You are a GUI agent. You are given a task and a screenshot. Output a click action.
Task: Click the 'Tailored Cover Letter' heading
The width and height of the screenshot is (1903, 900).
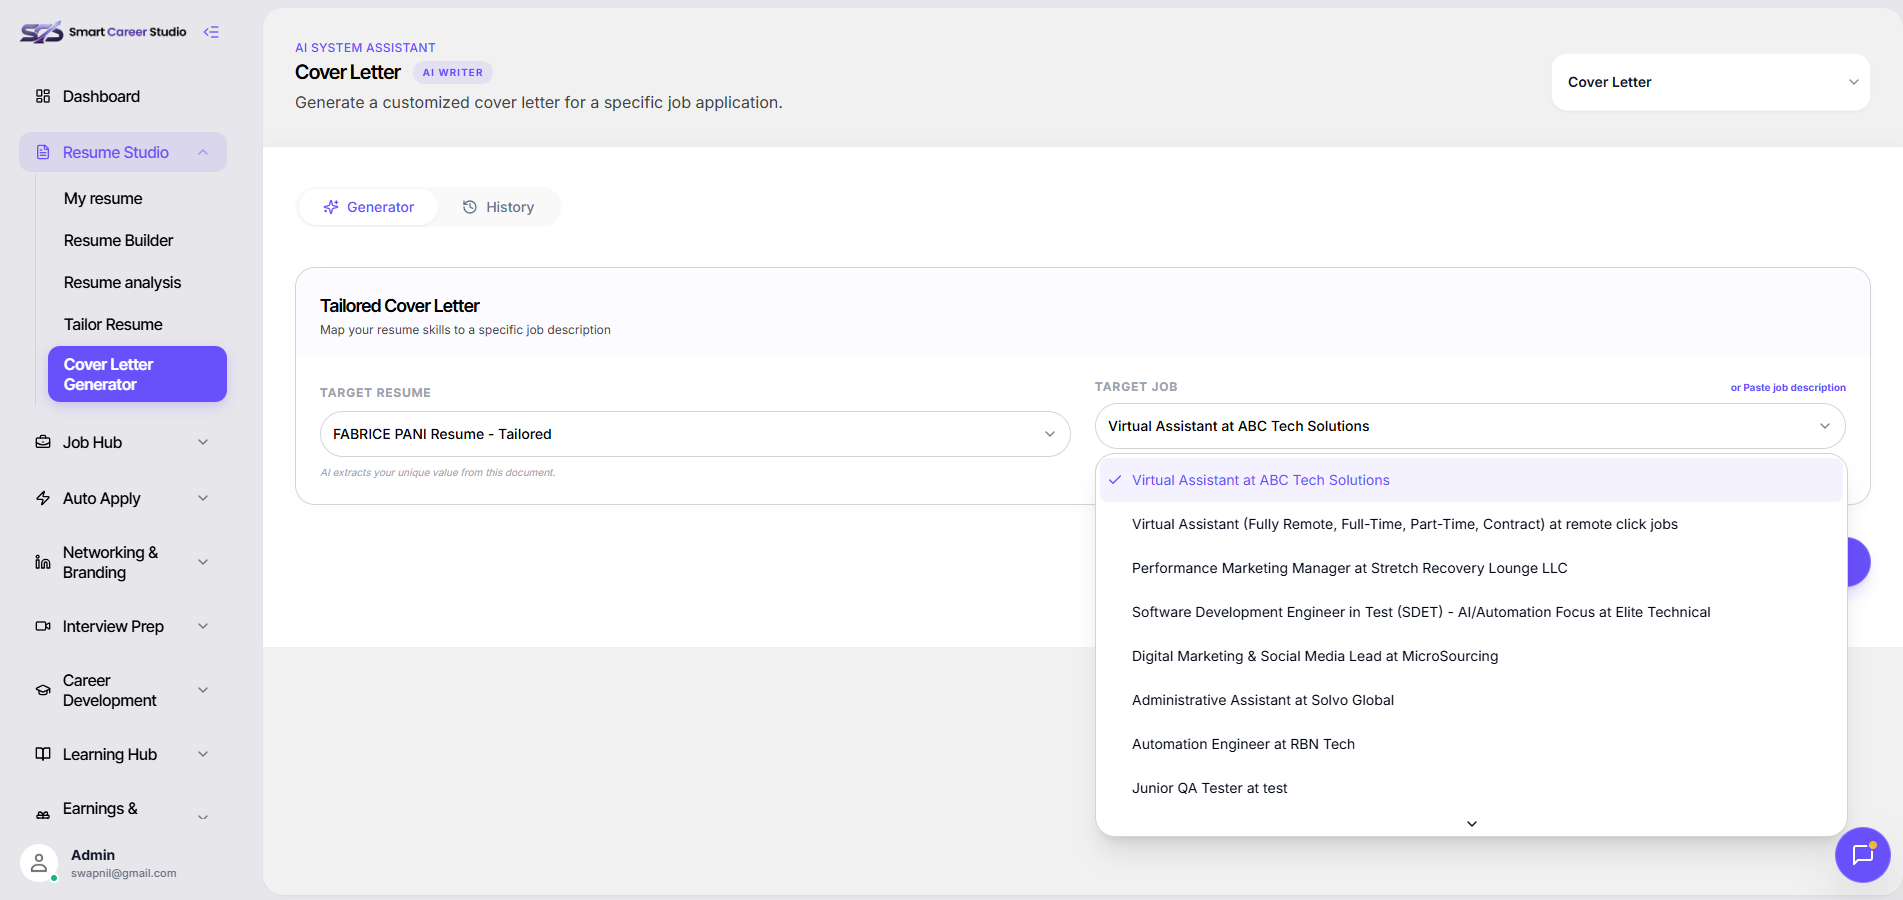(400, 306)
